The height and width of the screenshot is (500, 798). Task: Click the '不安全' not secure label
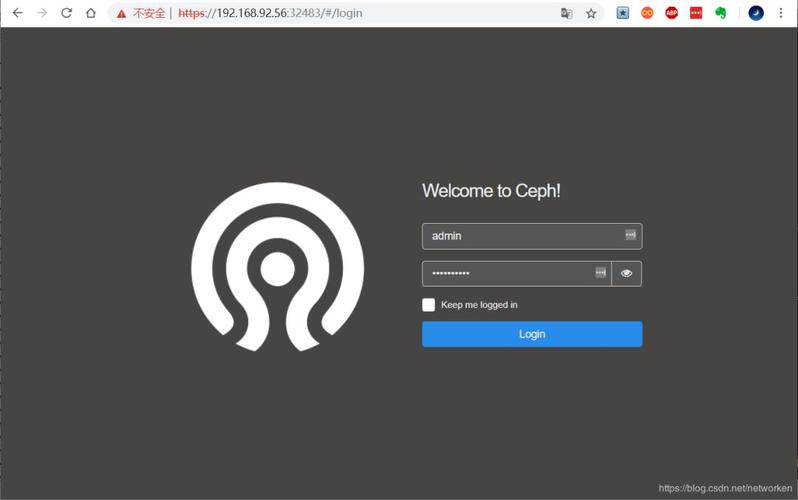(x=149, y=13)
